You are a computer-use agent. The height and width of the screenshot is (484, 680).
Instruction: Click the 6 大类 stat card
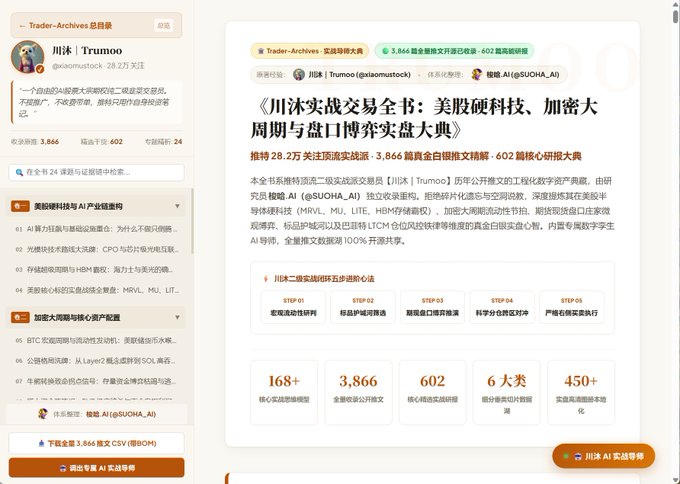point(507,392)
